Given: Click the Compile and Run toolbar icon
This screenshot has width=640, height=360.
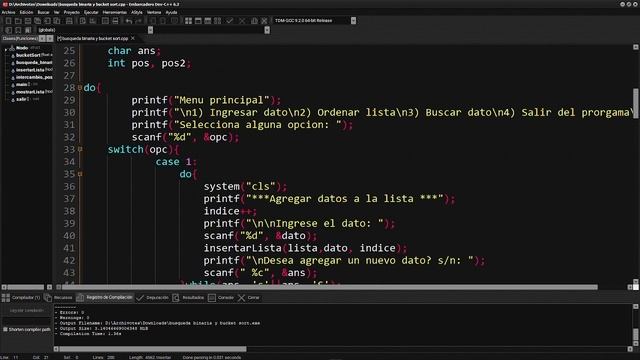Looking at the screenshot, I should pos(208,21).
